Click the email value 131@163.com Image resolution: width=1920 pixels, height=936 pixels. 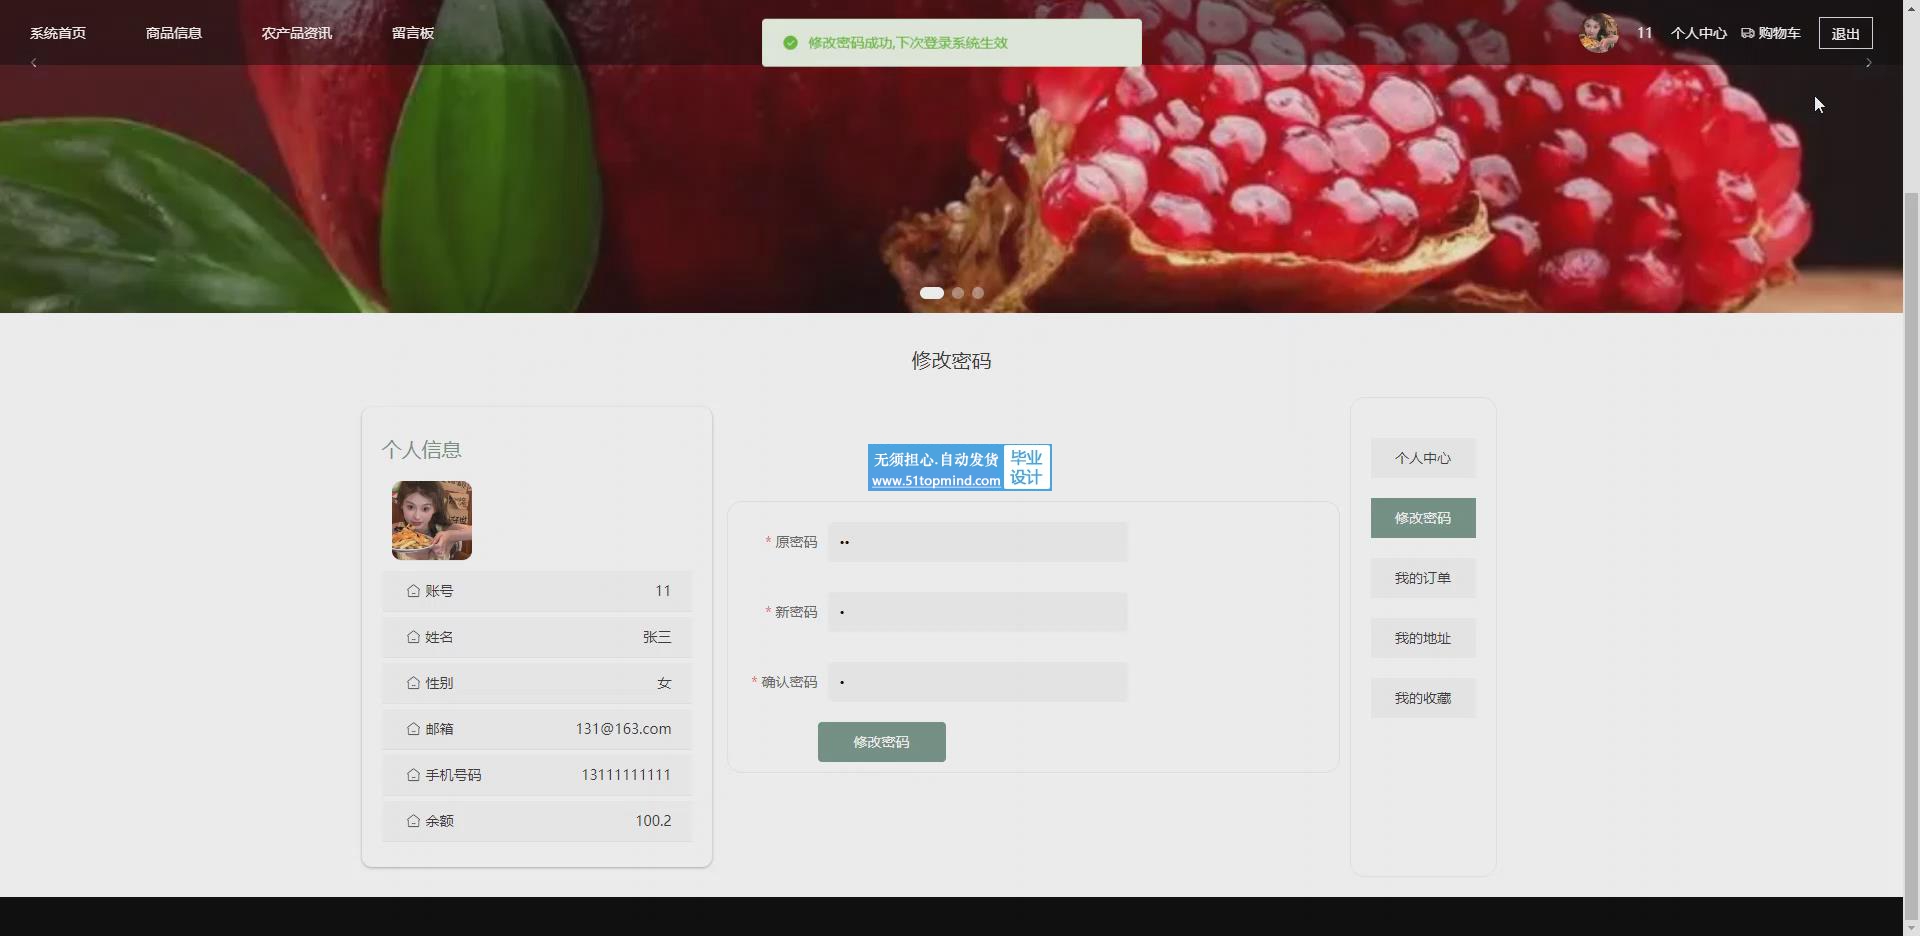click(x=623, y=729)
